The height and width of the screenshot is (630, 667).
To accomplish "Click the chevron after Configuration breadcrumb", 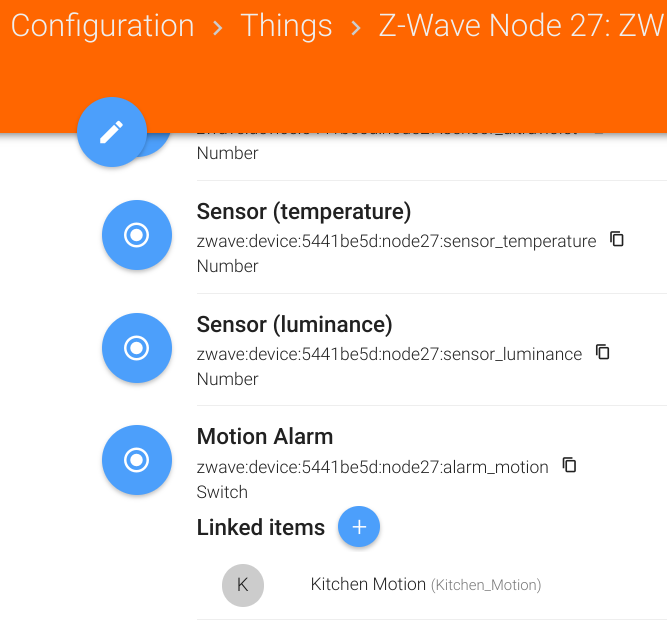I will pyautogui.click(x=218, y=28).
